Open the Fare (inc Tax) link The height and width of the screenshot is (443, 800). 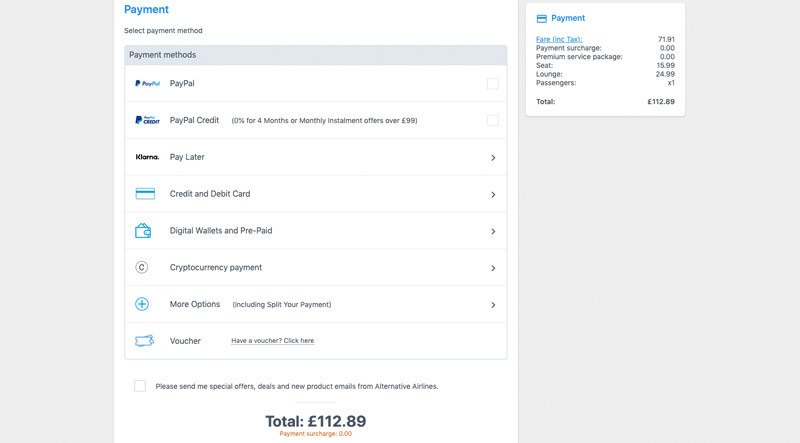pos(559,39)
